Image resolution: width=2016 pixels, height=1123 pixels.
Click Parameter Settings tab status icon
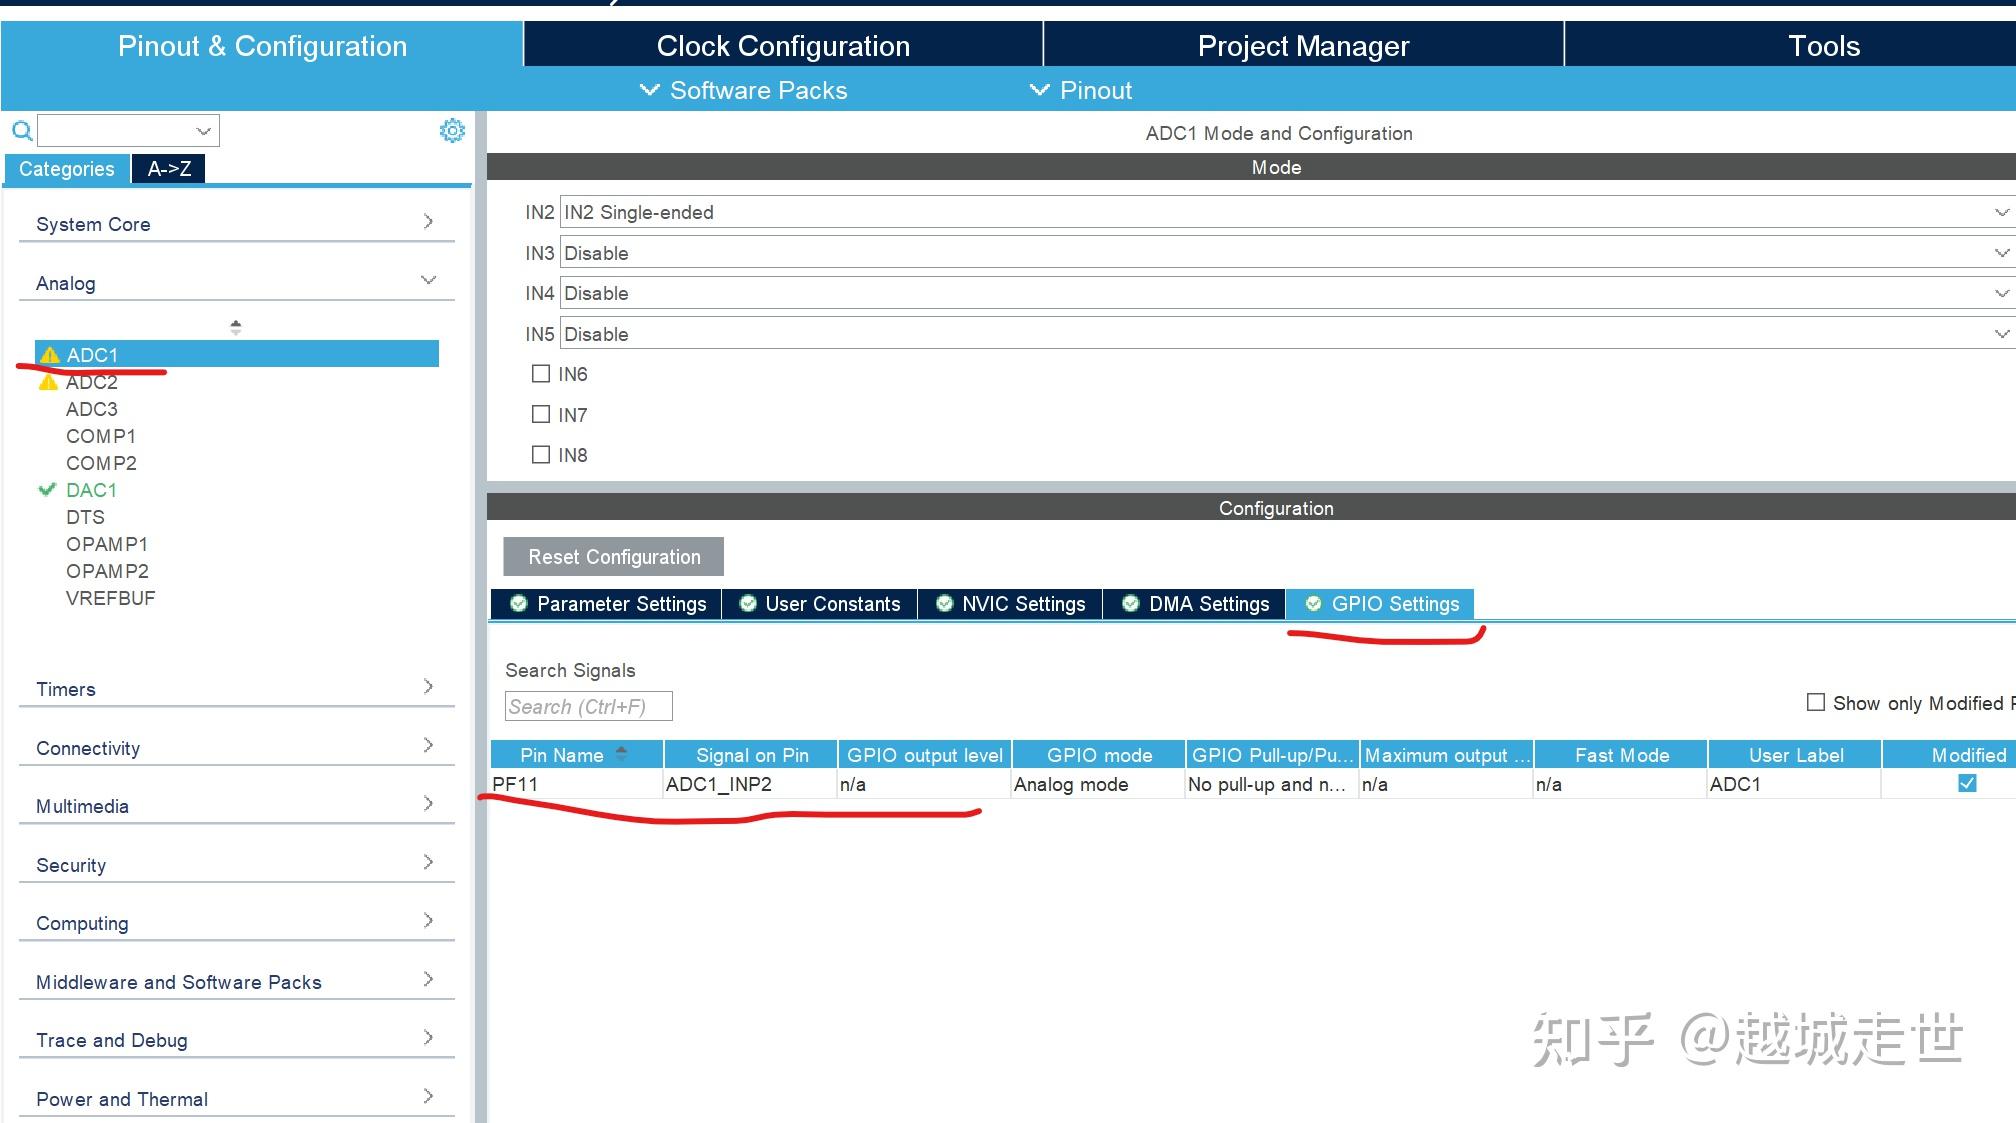click(518, 603)
